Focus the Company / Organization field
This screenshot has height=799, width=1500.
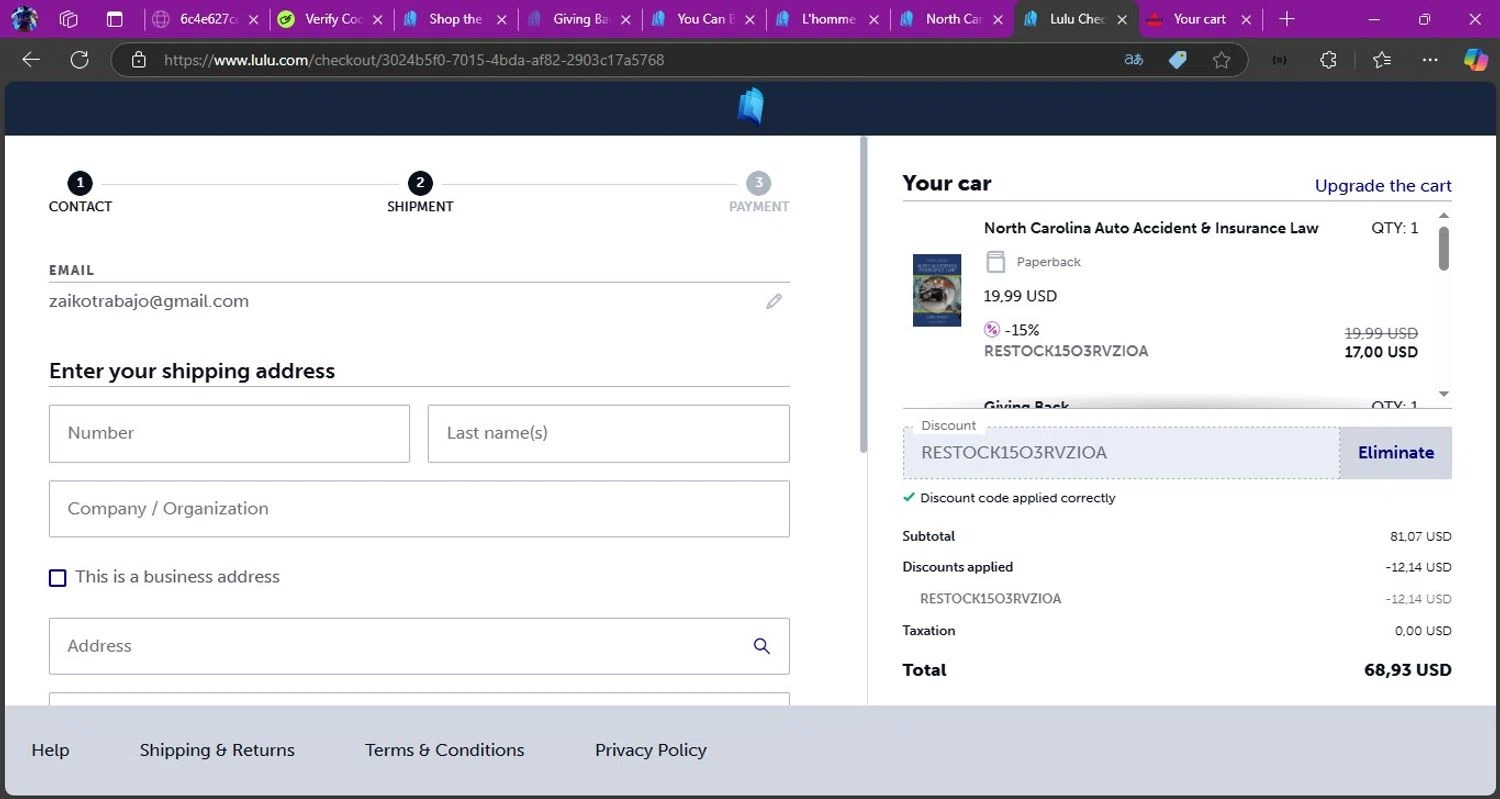click(419, 509)
